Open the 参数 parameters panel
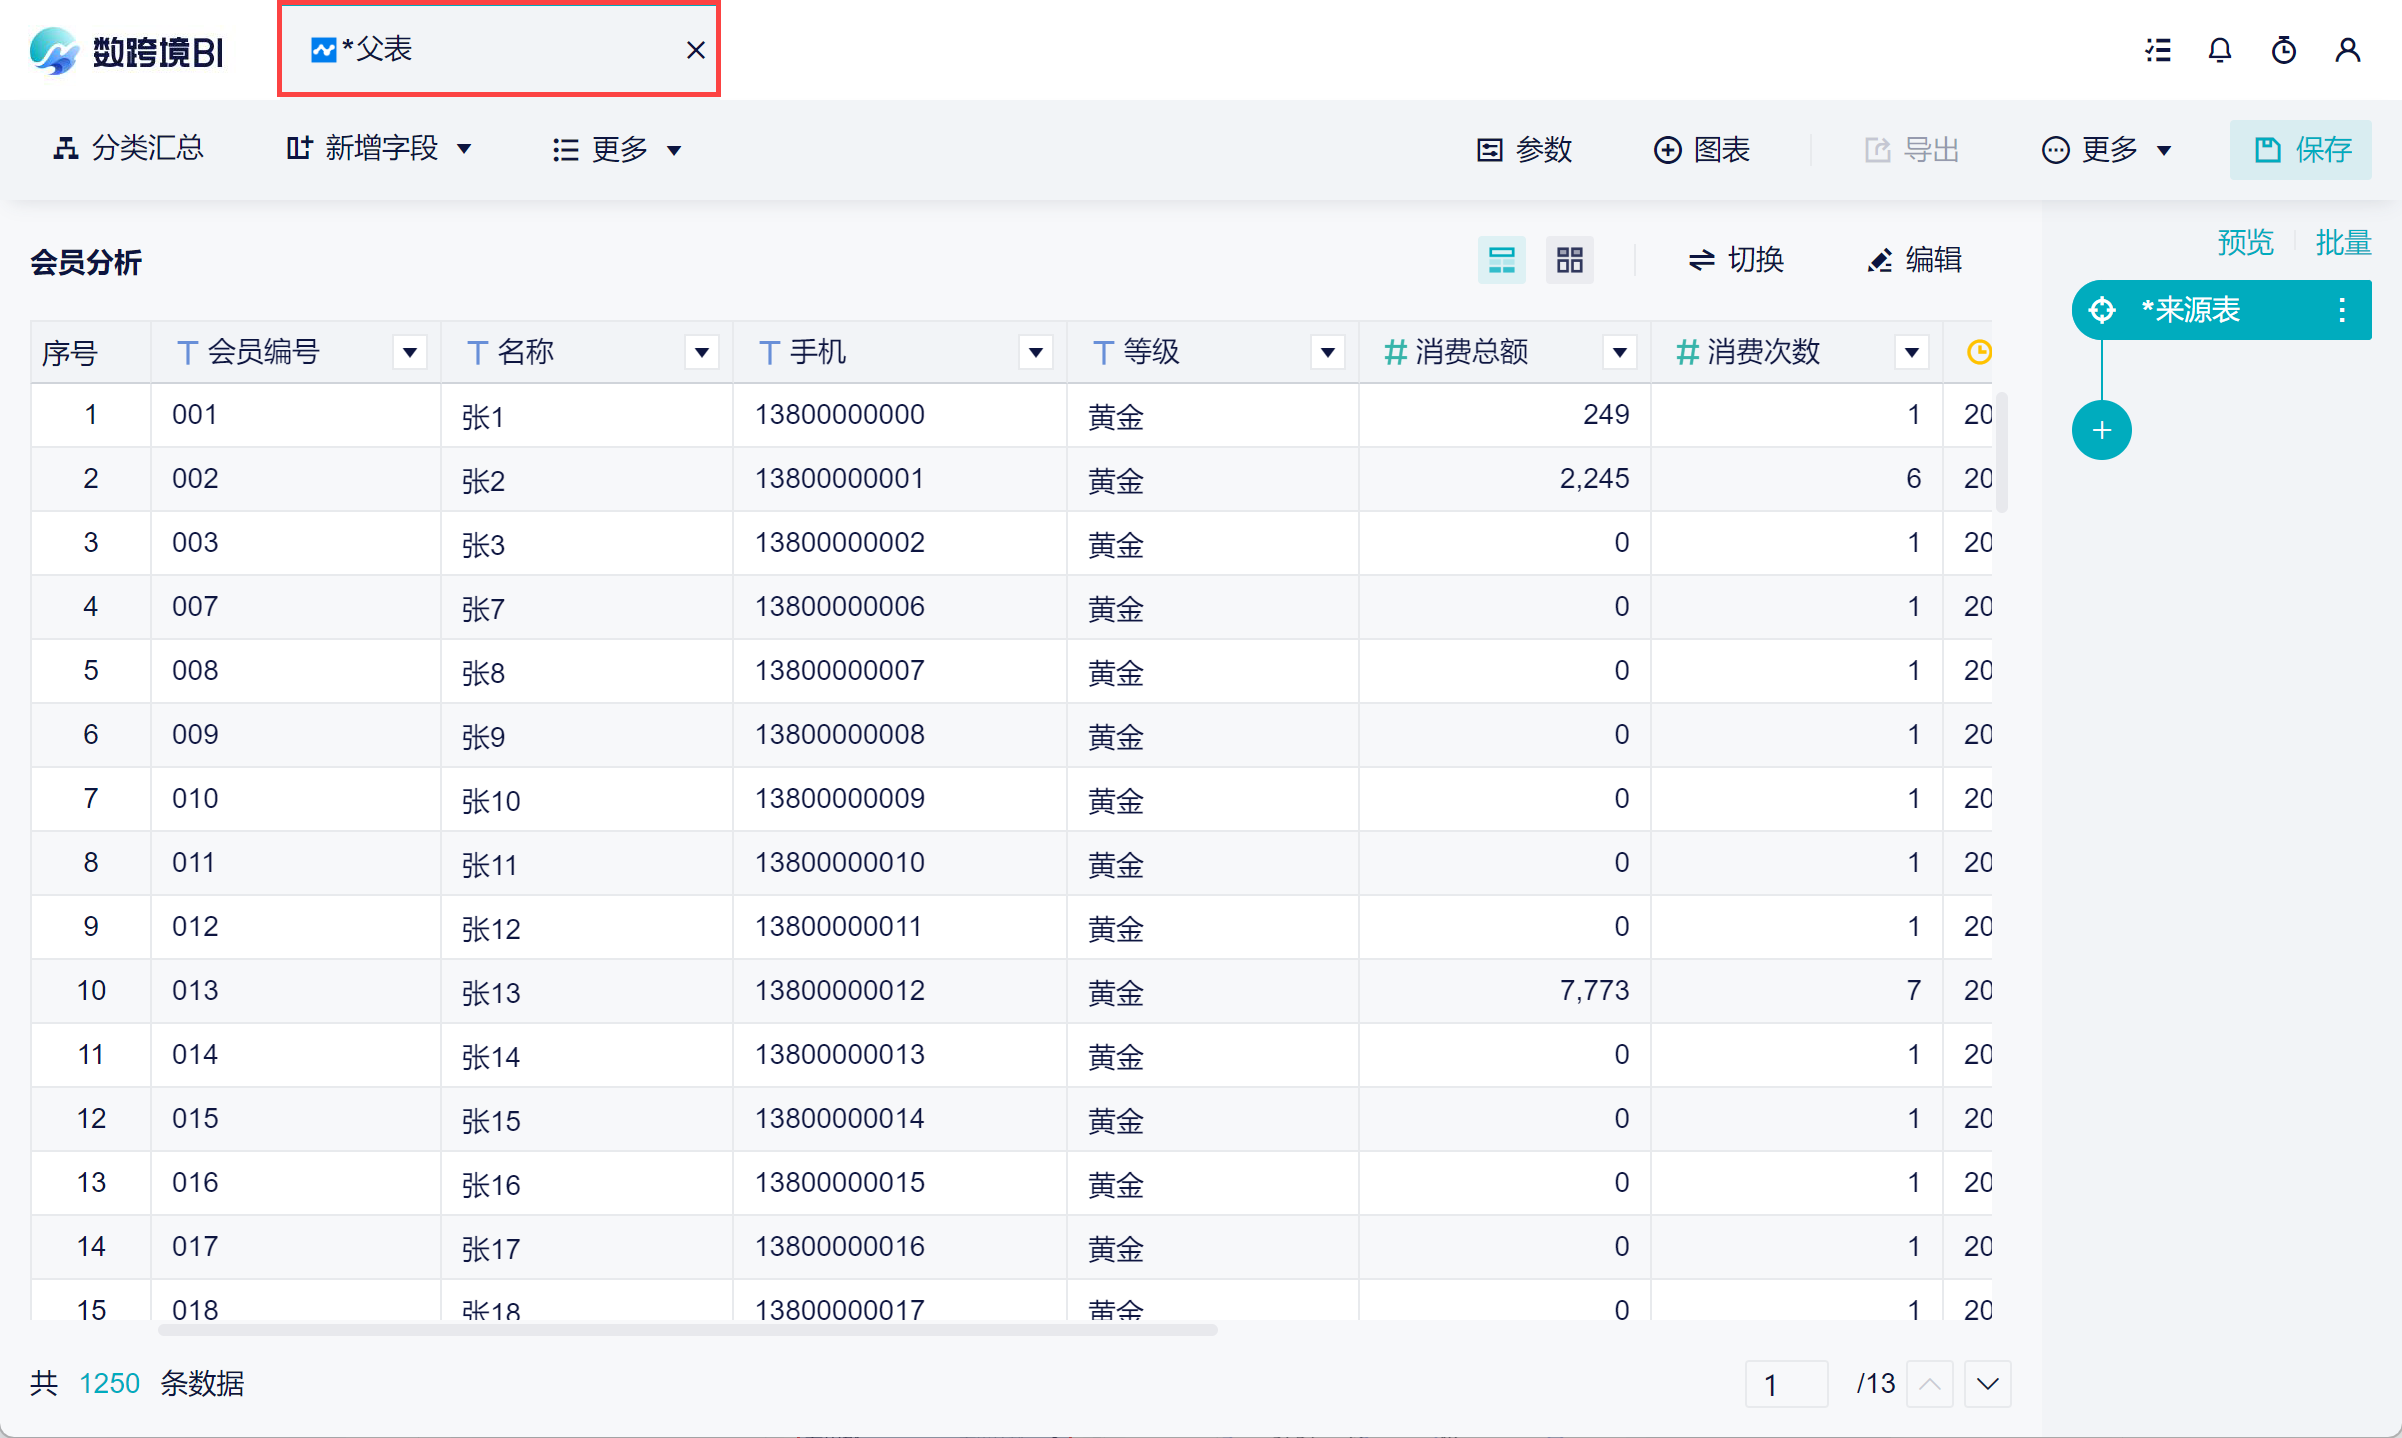Screen dimensions: 2402x1438 click(x=1525, y=150)
